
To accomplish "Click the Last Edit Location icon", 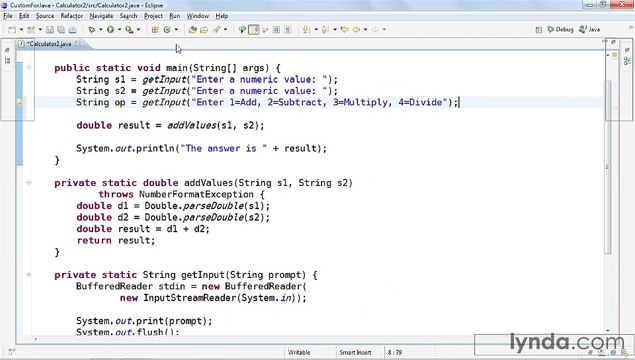I will coord(345,30).
